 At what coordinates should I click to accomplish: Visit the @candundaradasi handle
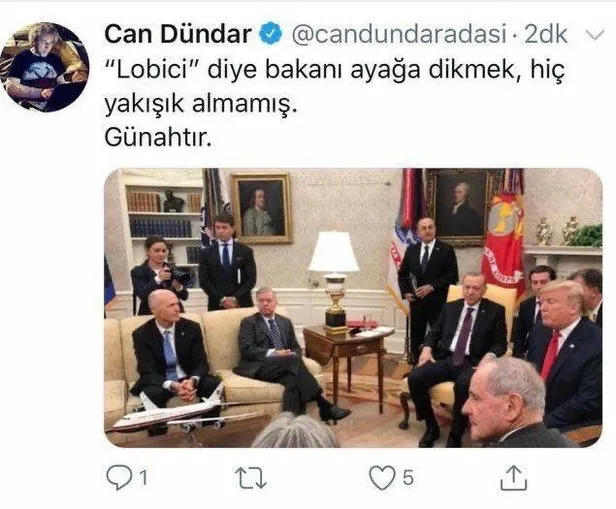click(x=399, y=34)
